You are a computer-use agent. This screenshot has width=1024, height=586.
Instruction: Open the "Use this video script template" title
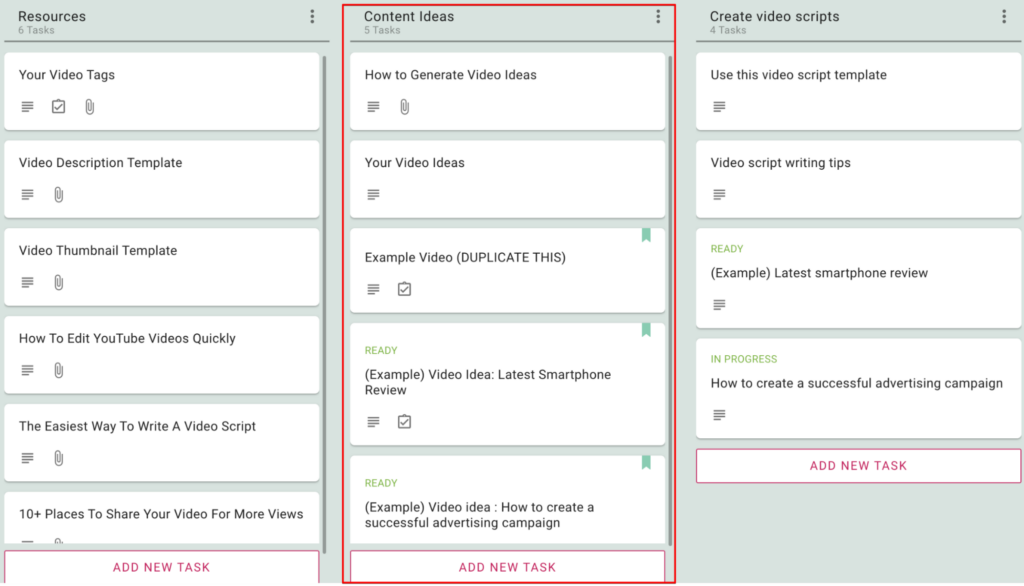(799, 75)
